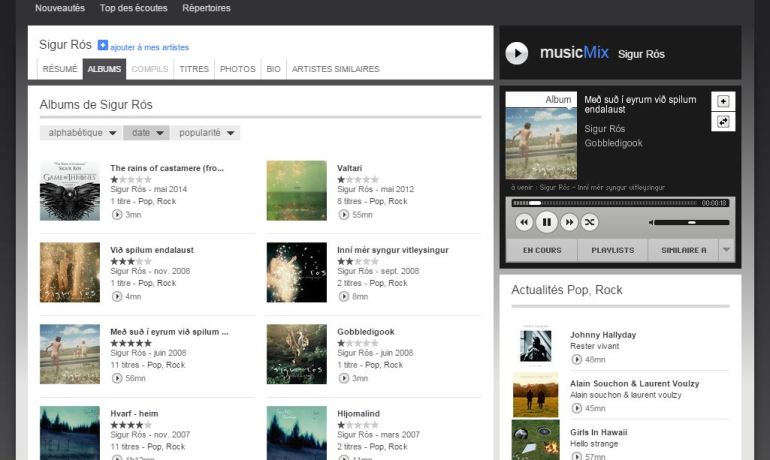The width and height of the screenshot is (770, 460).
Task: Switch to the RÉSUMÉ tab
Action: (x=60, y=69)
